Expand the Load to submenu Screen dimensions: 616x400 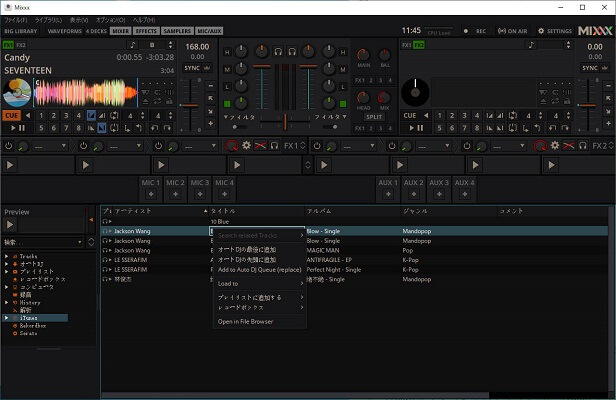coord(259,284)
